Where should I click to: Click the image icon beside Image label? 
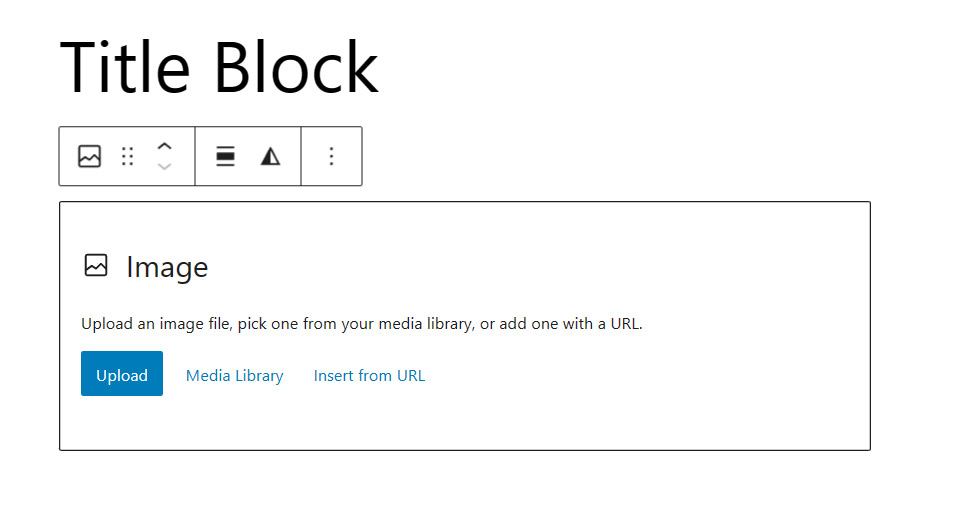96,266
